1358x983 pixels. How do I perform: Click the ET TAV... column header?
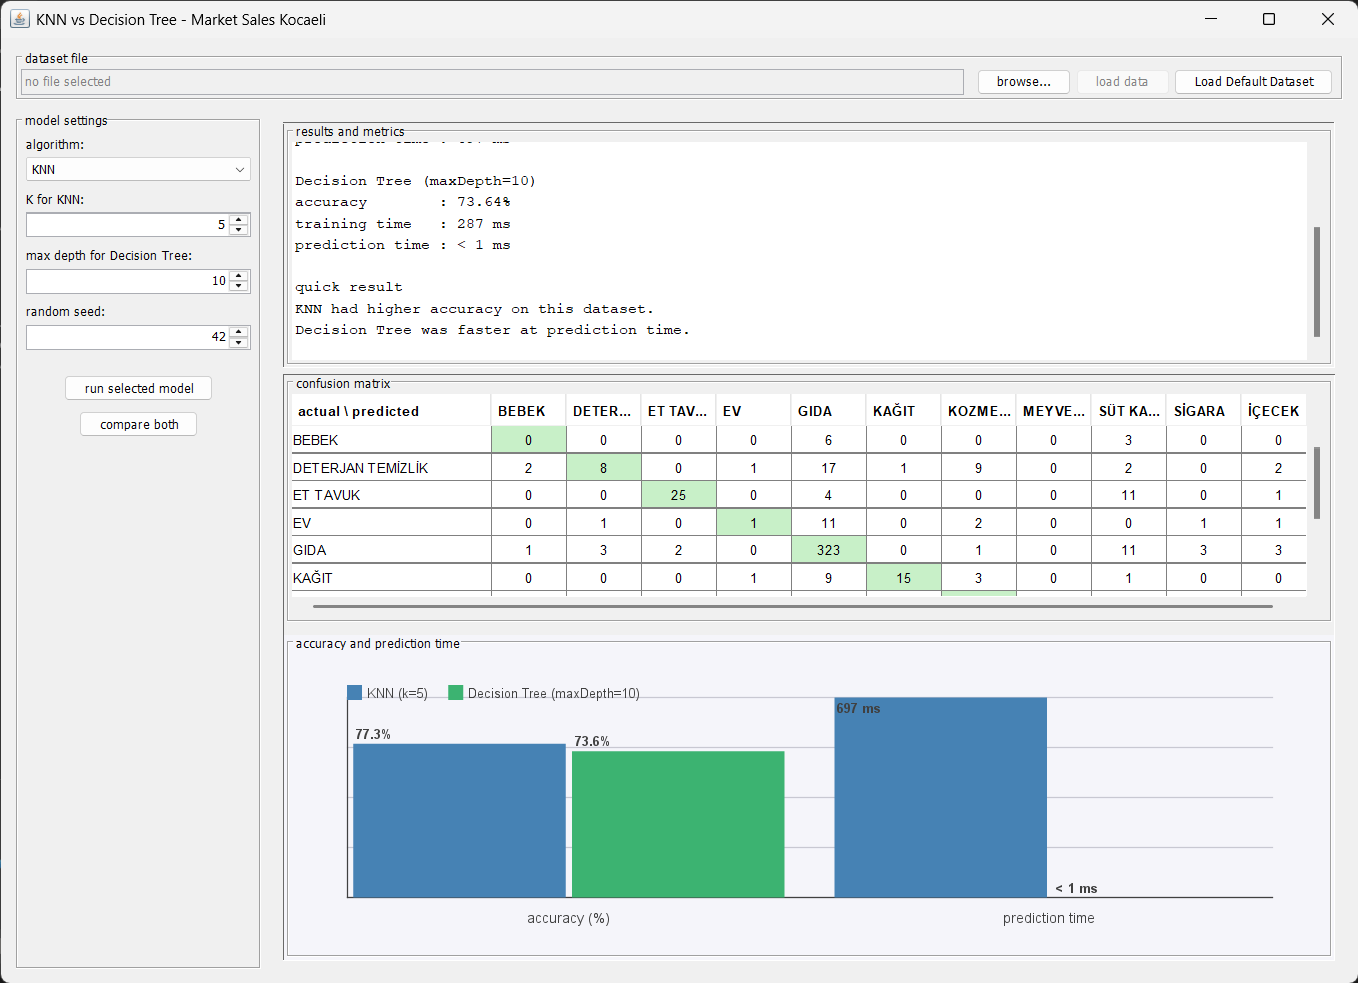[679, 411]
